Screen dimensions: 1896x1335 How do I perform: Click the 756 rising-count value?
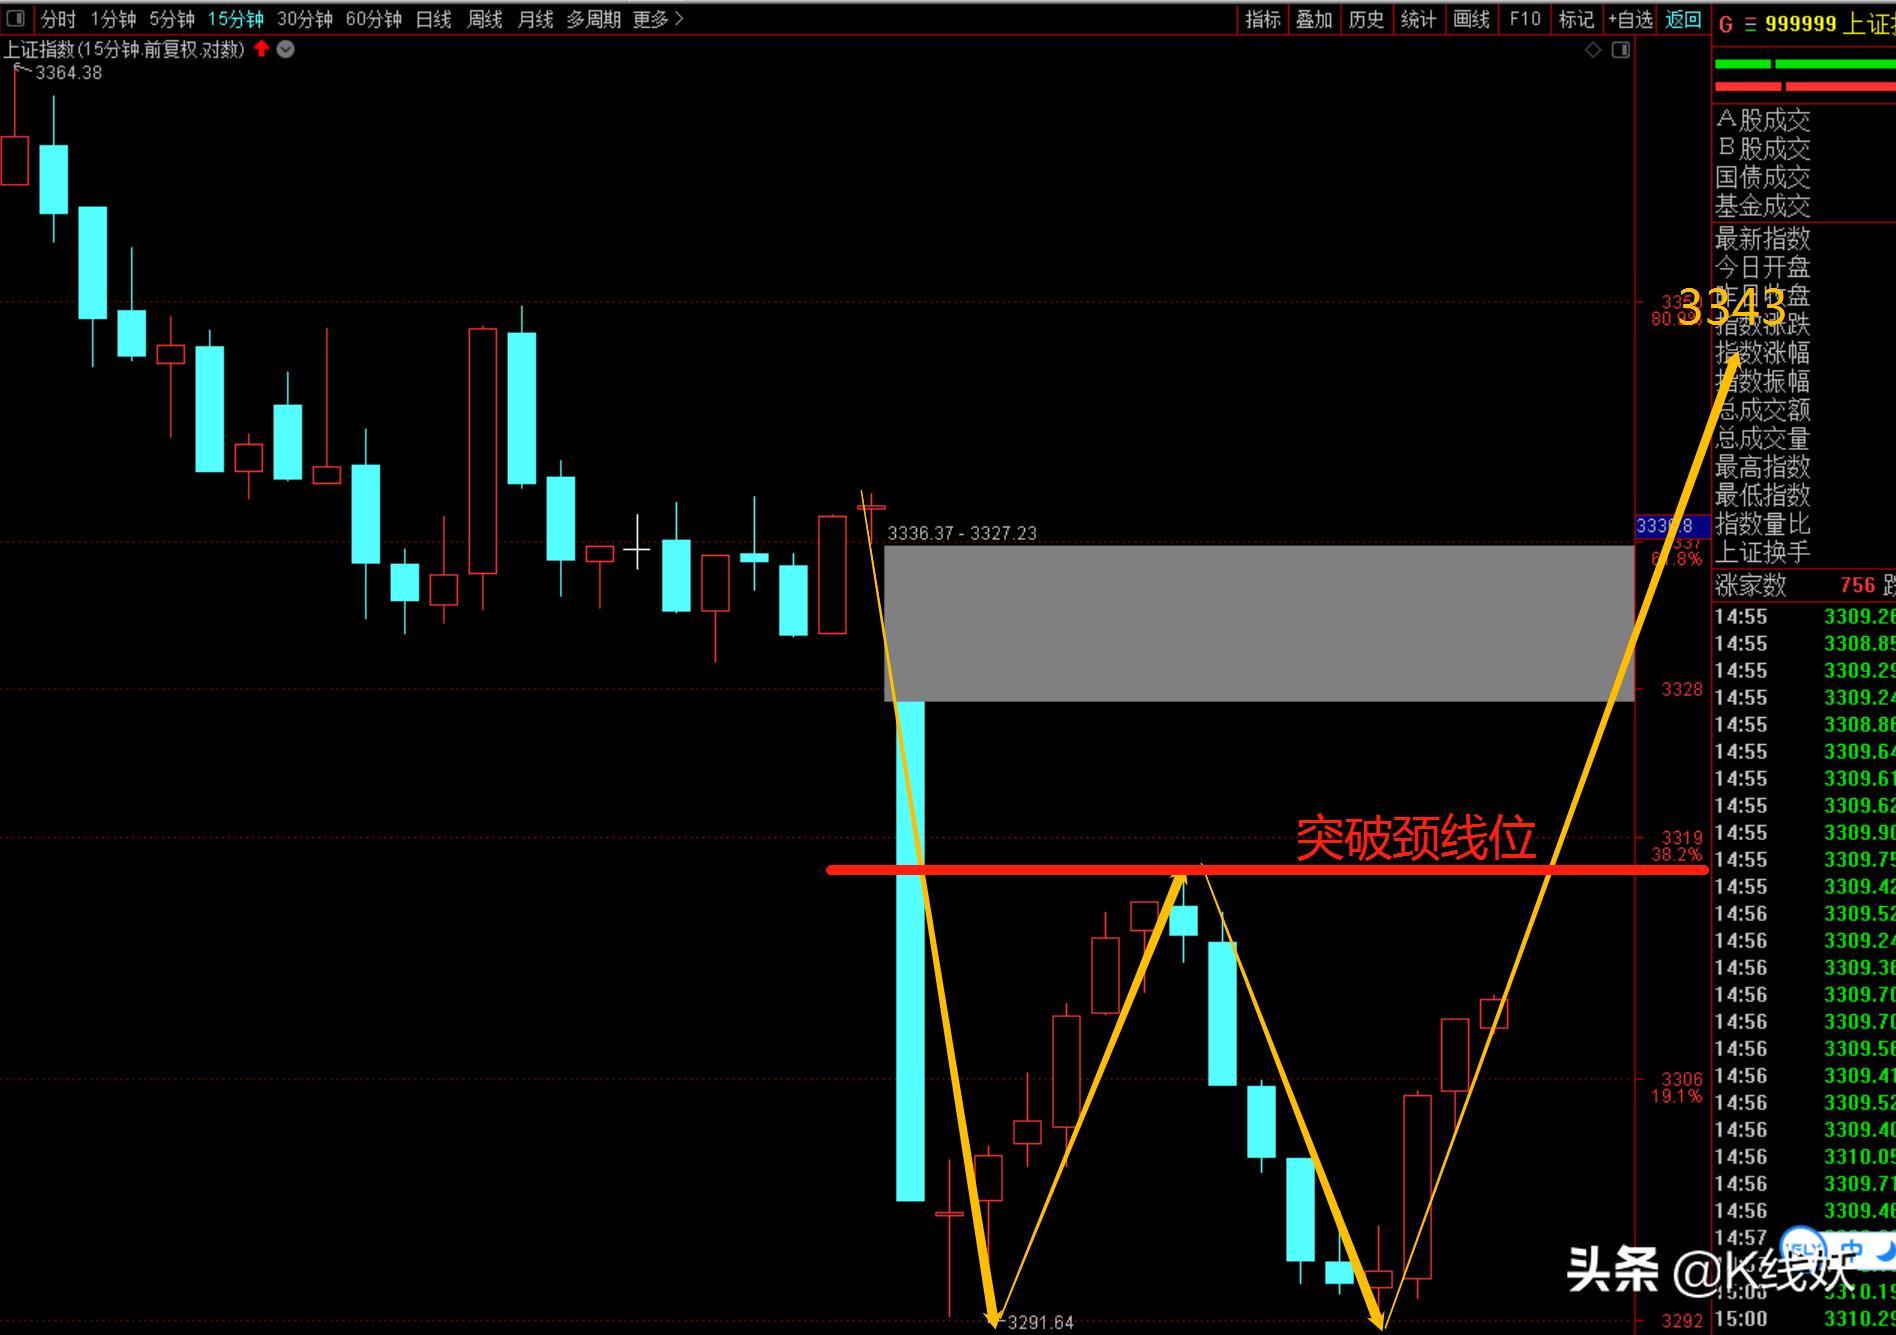(x=1857, y=586)
